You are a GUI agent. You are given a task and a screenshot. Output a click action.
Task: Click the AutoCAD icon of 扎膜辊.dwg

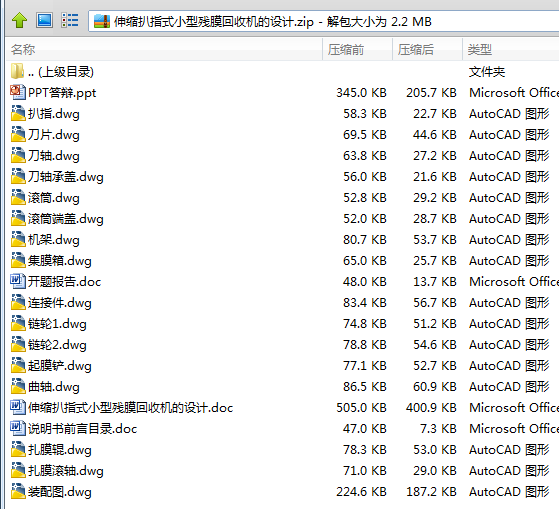pyautogui.click(x=18, y=449)
